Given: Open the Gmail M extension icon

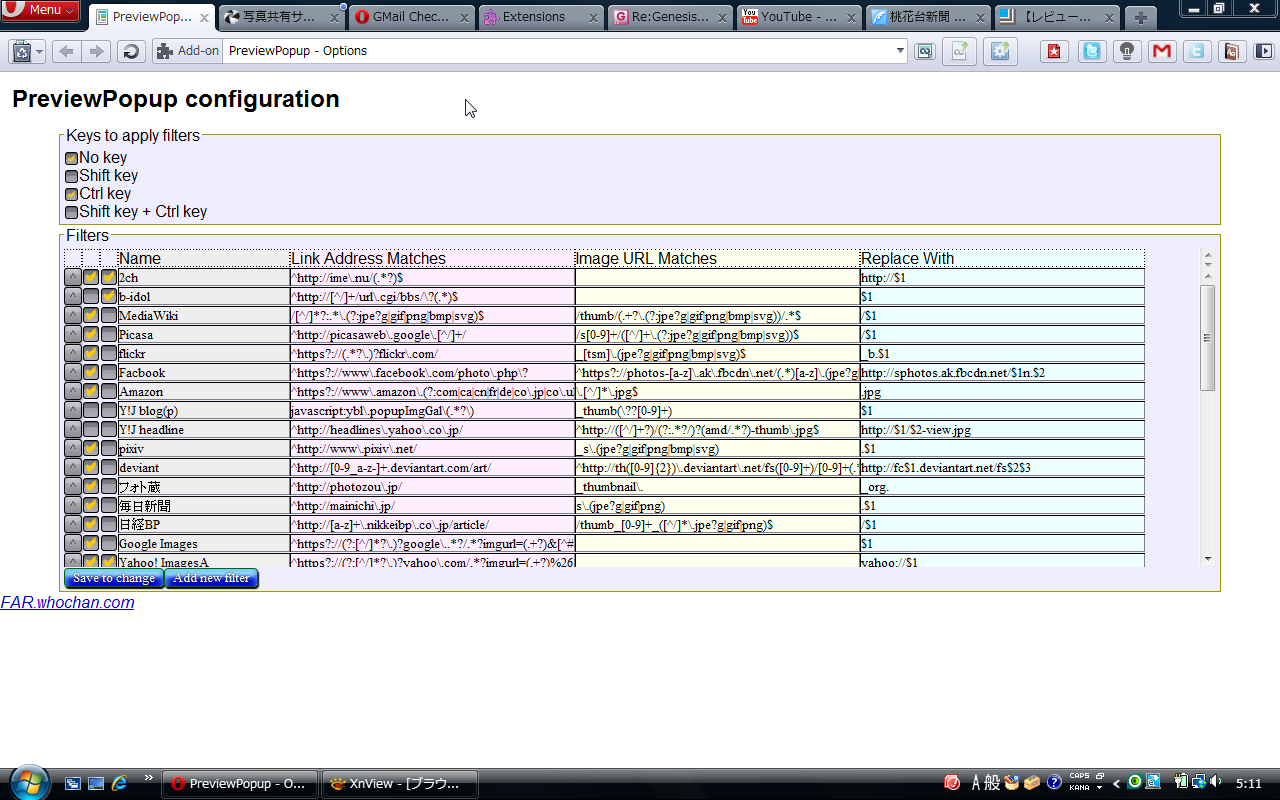Looking at the screenshot, I should tap(1161, 52).
